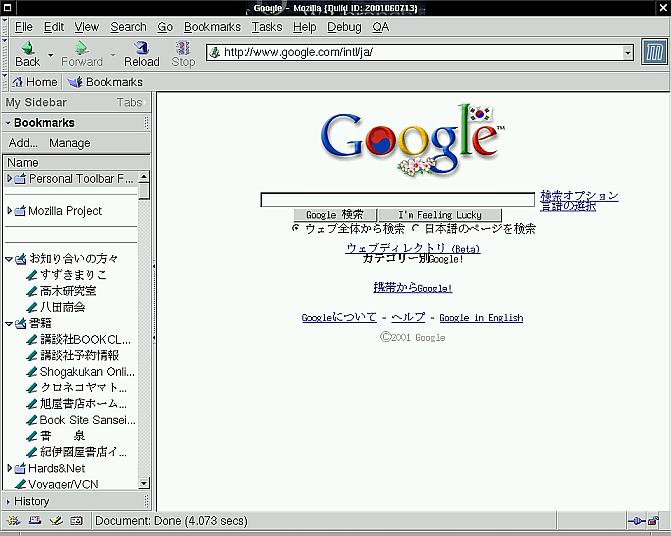
Task: Open the Address Book icon in the status bar
Action: (x=77, y=521)
